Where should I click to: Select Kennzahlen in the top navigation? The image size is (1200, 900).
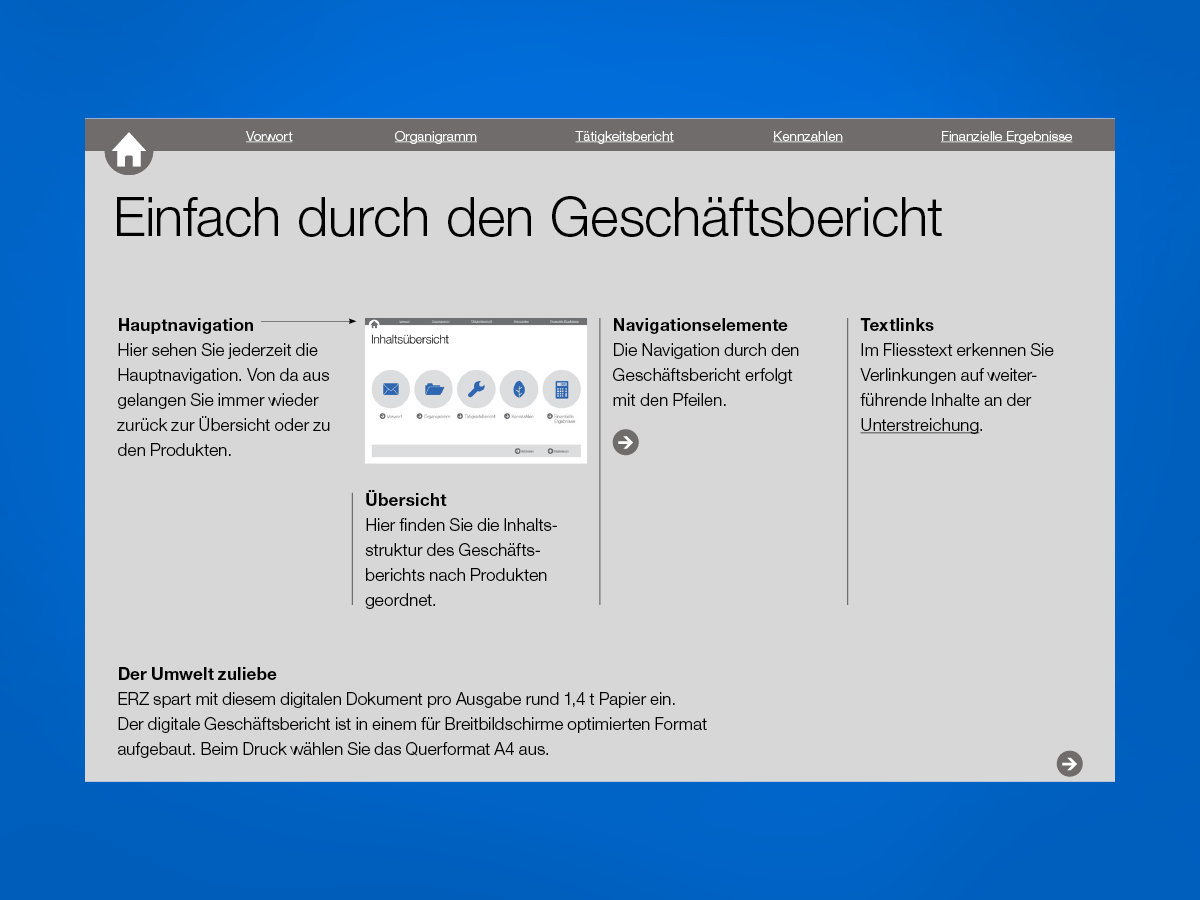pos(807,136)
